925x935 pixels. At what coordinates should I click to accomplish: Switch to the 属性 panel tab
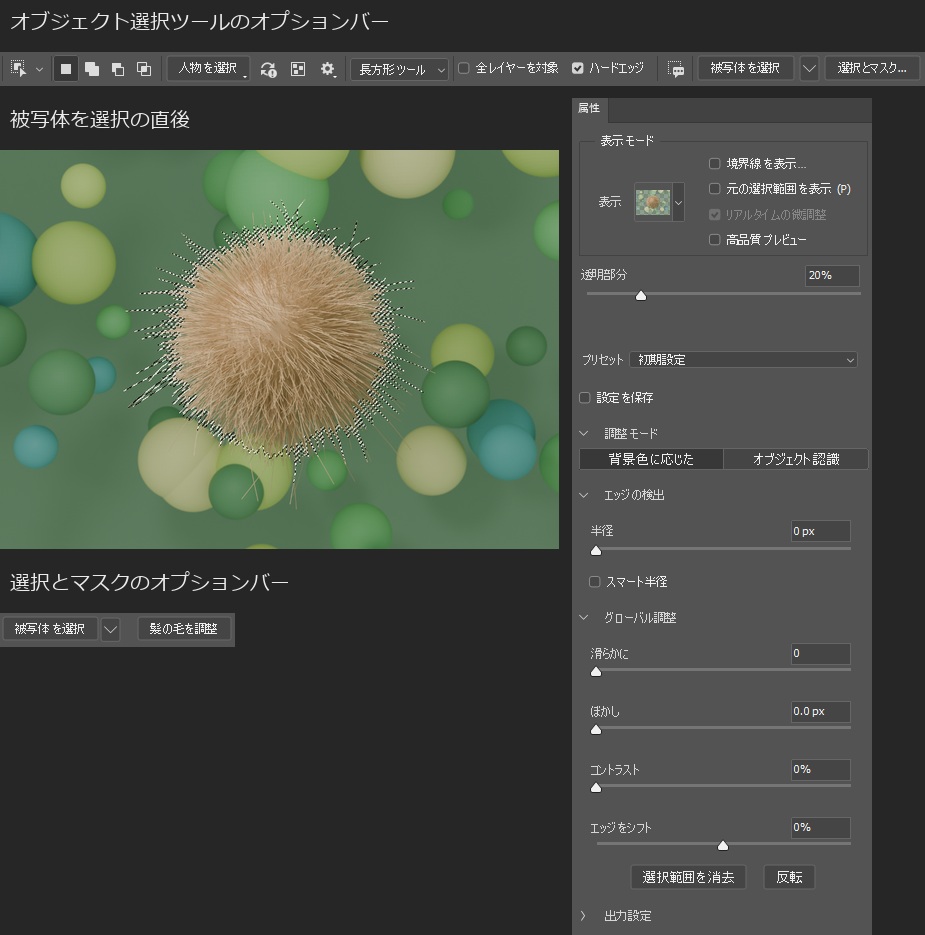pyautogui.click(x=589, y=109)
